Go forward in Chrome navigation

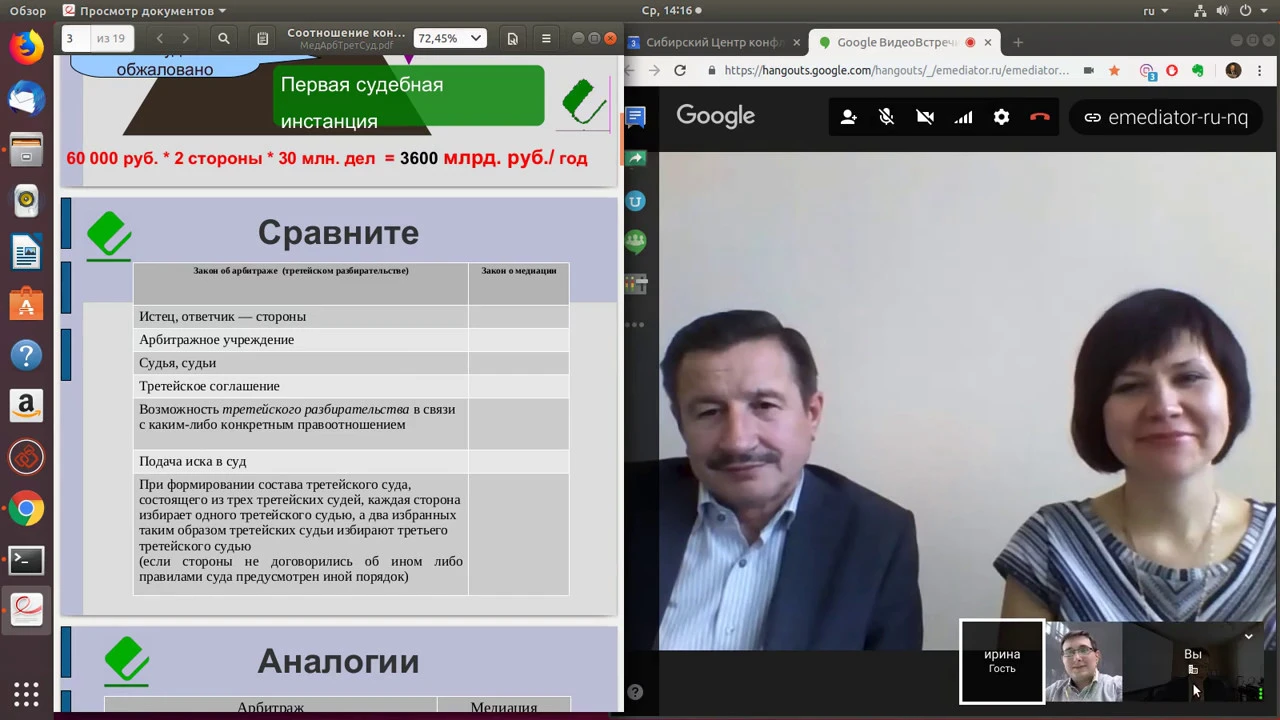click(653, 70)
